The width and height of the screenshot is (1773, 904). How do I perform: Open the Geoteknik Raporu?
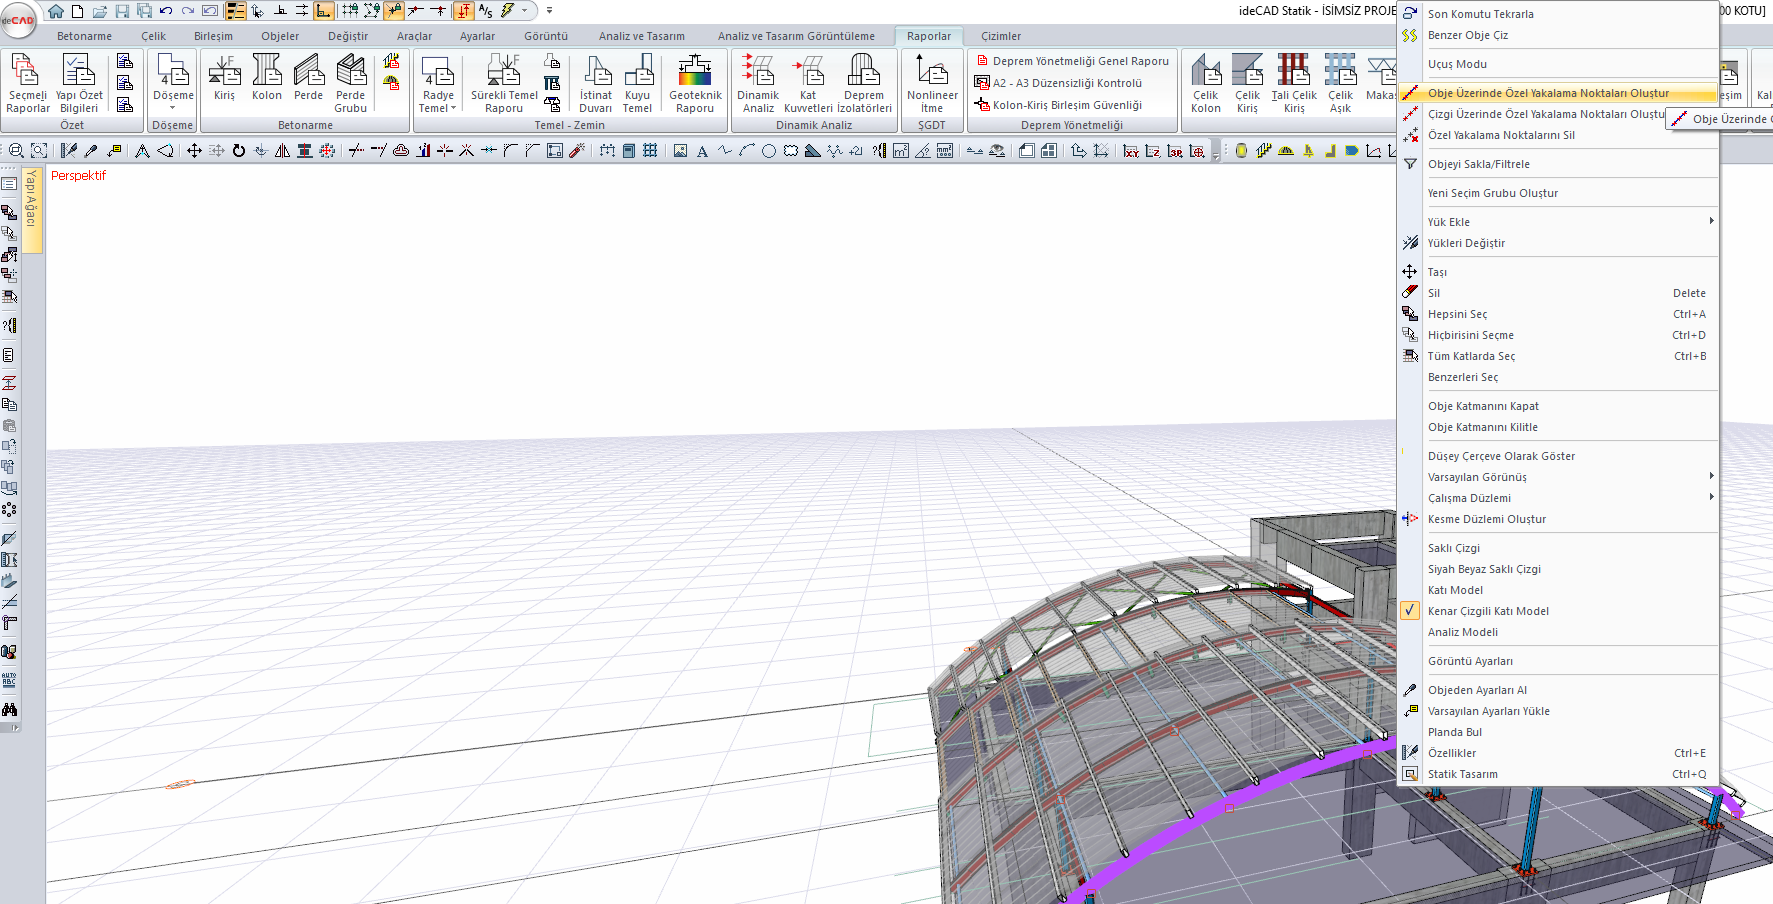[695, 84]
